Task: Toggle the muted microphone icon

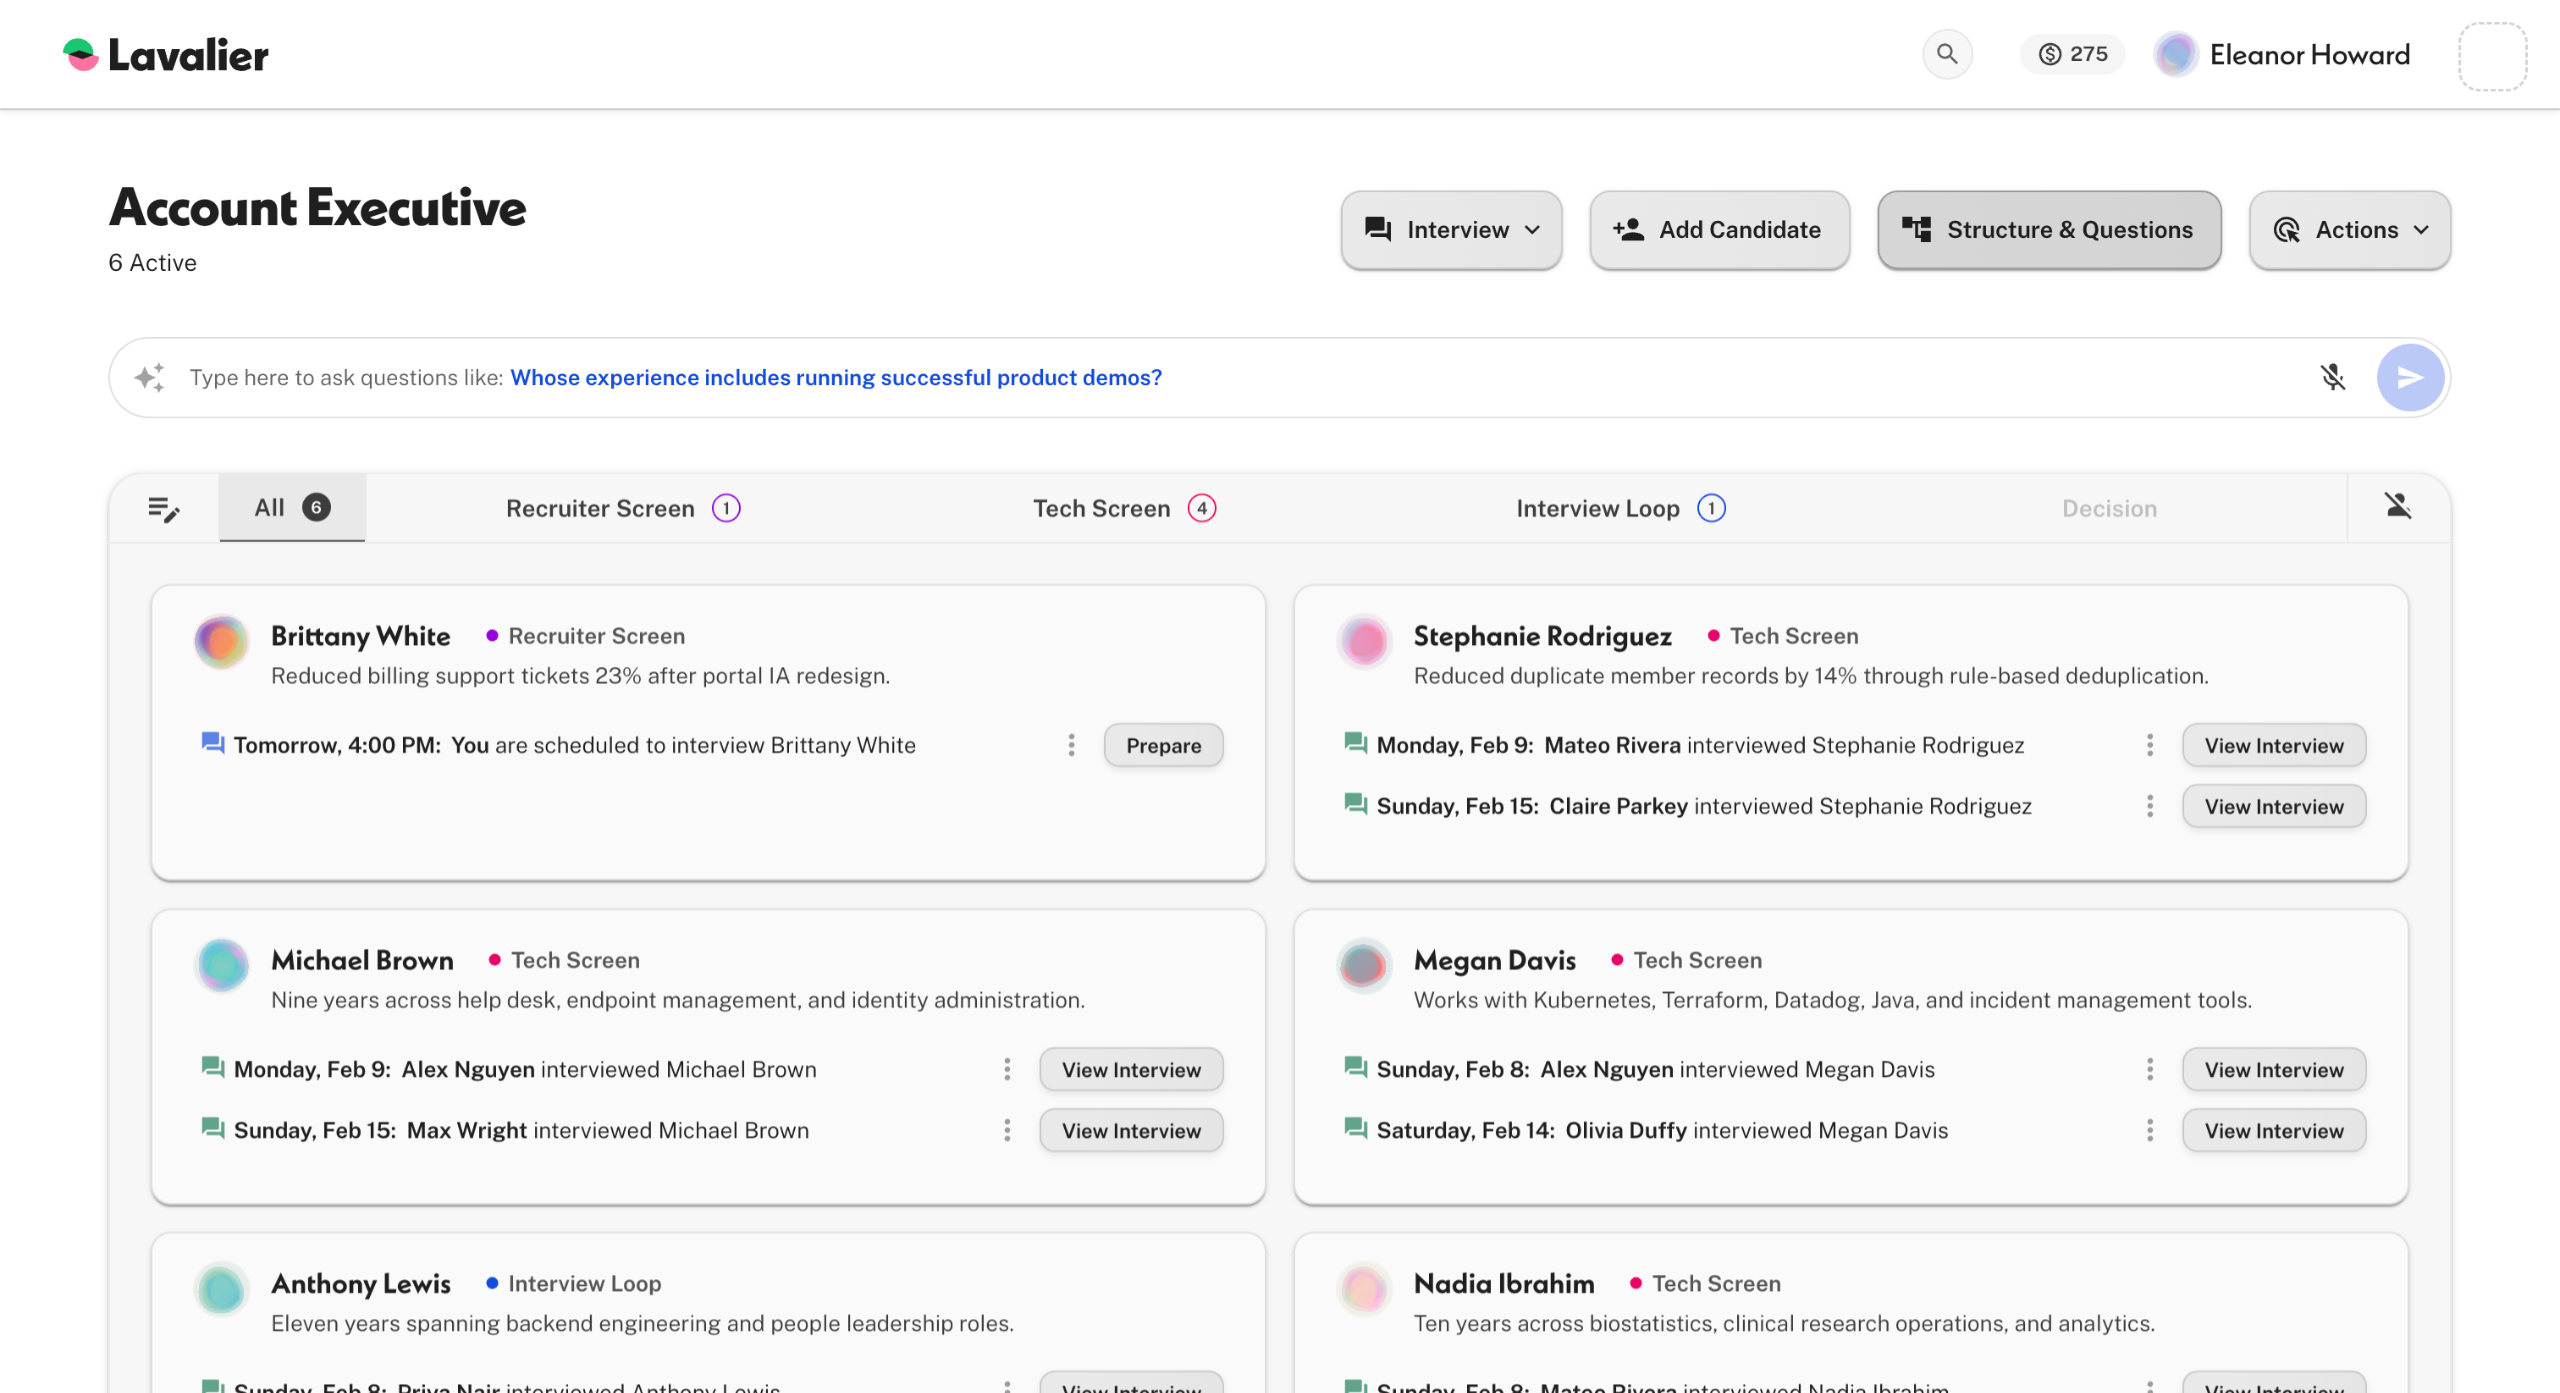Action: coord(2332,377)
